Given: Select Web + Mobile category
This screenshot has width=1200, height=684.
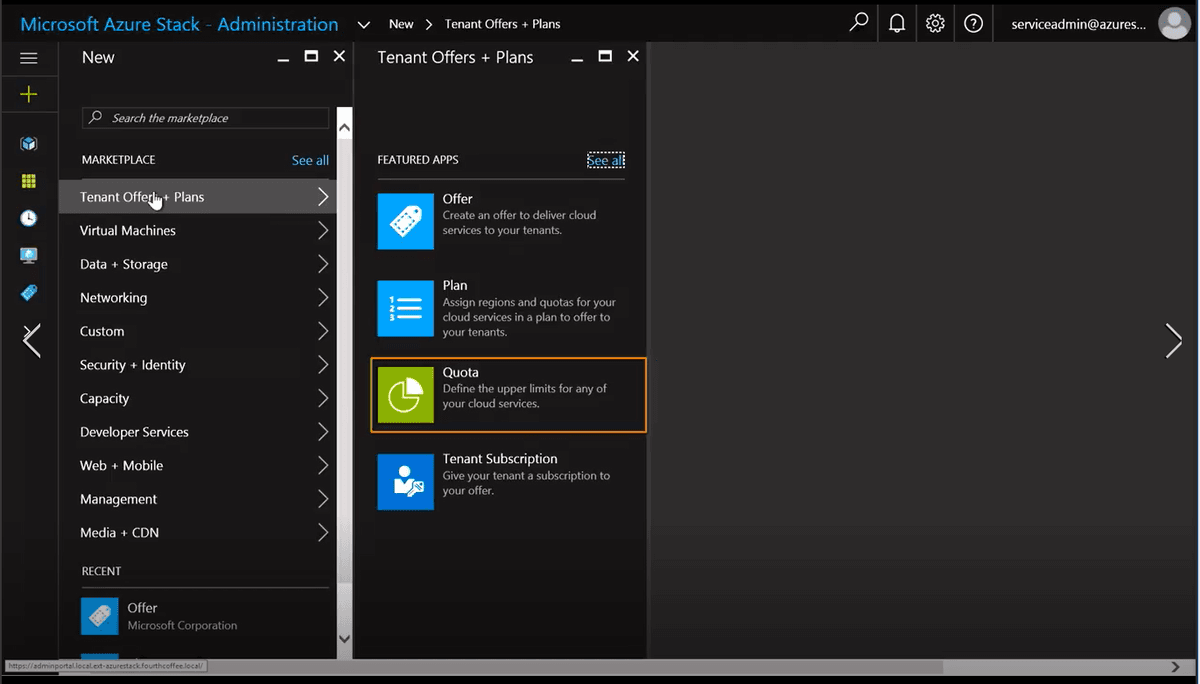Looking at the screenshot, I should pos(197,465).
